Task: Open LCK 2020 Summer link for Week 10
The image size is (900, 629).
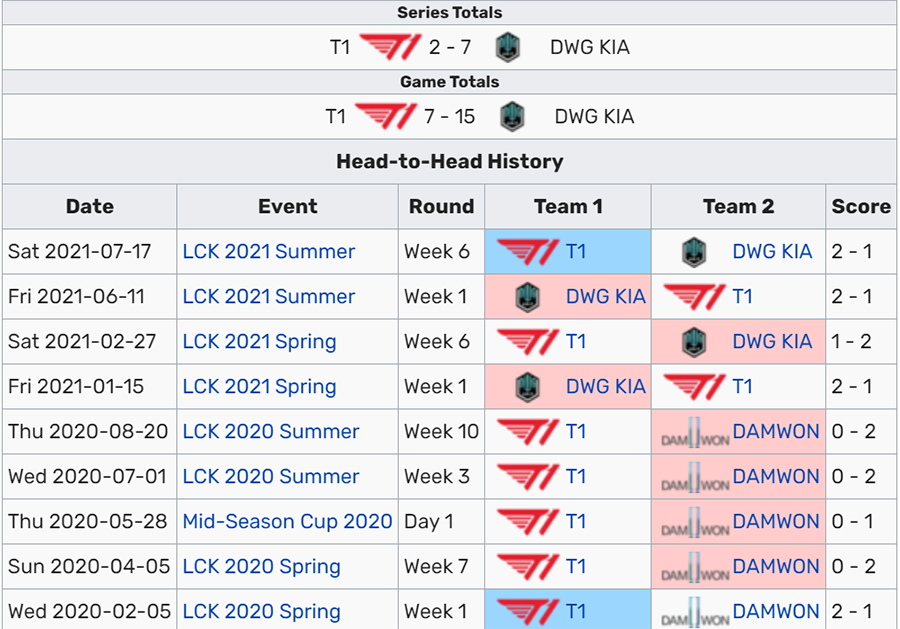Action: click(x=271, y=432)
